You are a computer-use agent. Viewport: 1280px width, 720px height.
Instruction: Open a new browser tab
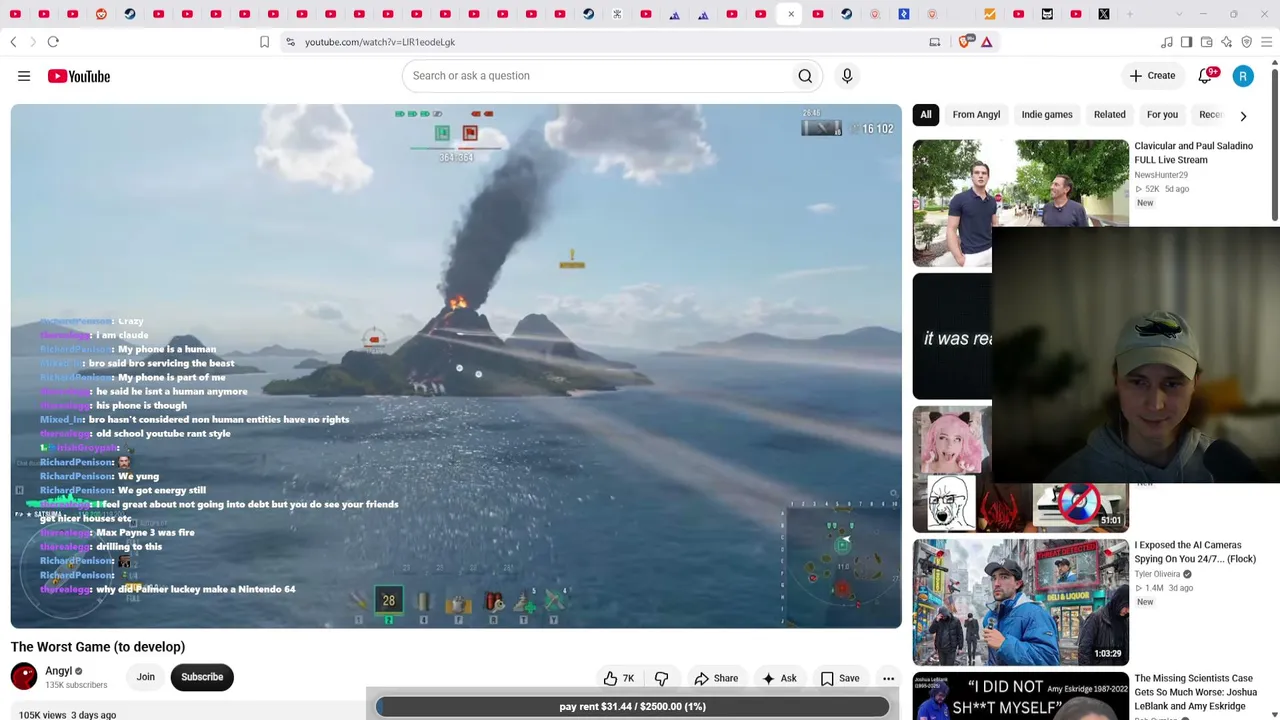pyautogui.click(x=1131, y=14)
